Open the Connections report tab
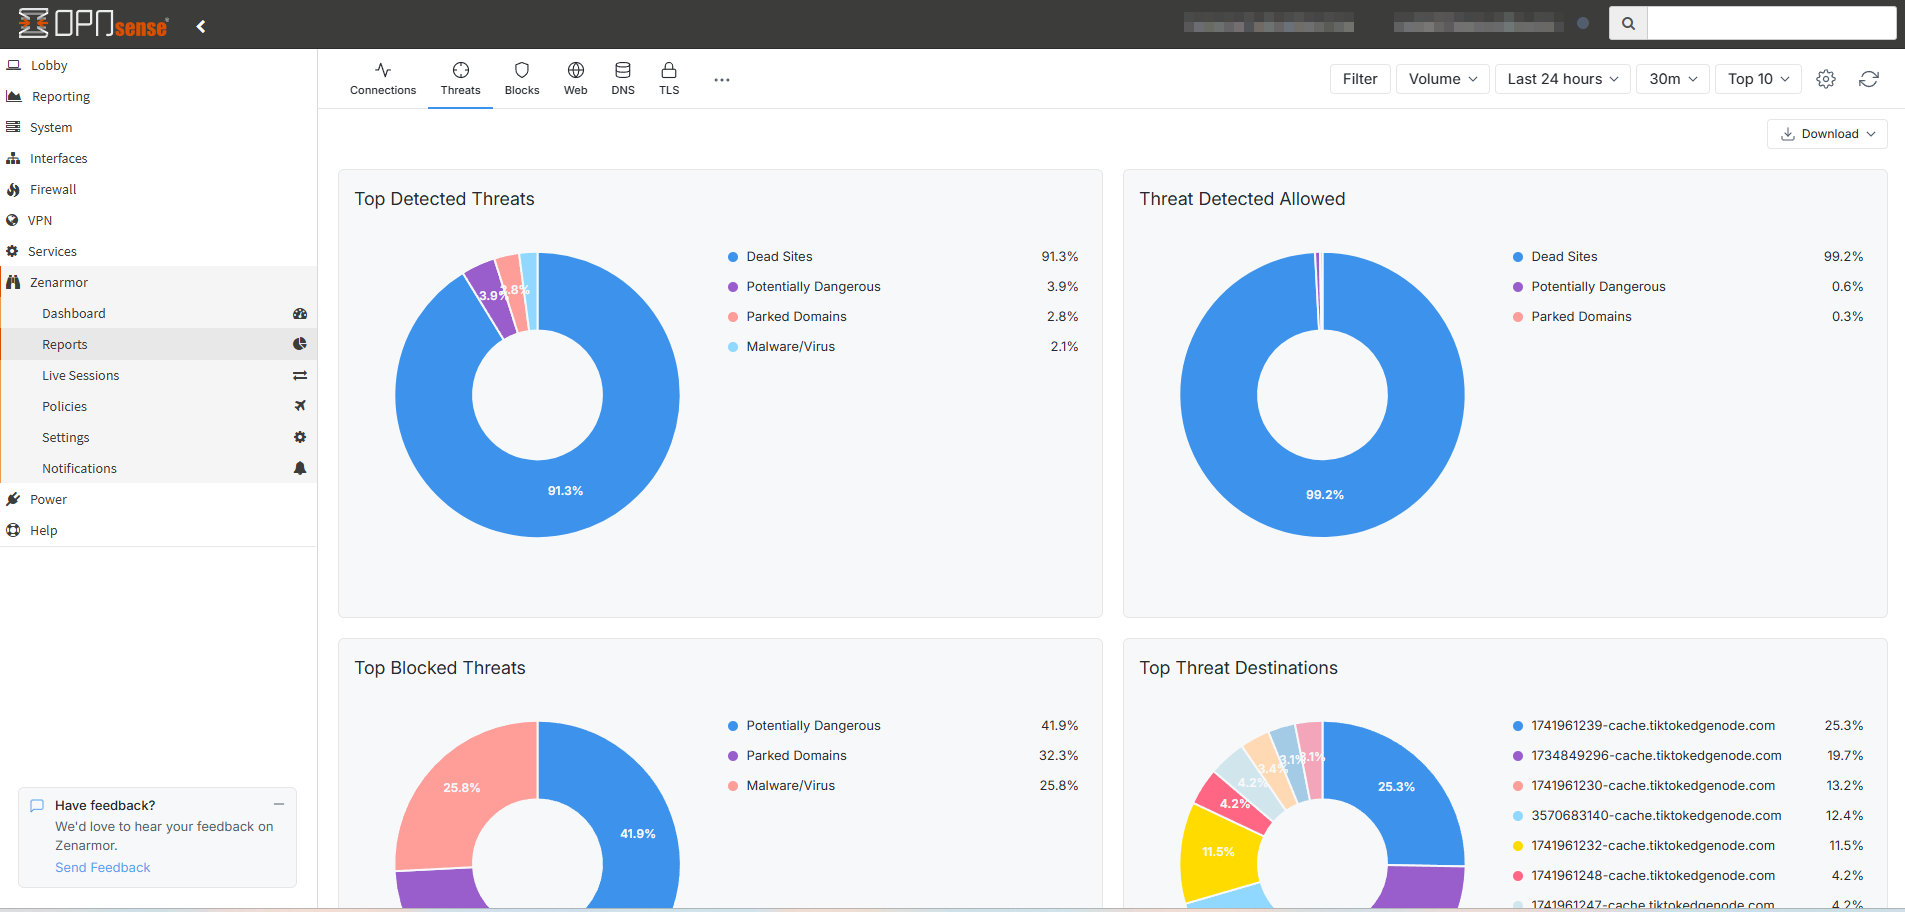The image size is (1905, 912). (383, 79)
